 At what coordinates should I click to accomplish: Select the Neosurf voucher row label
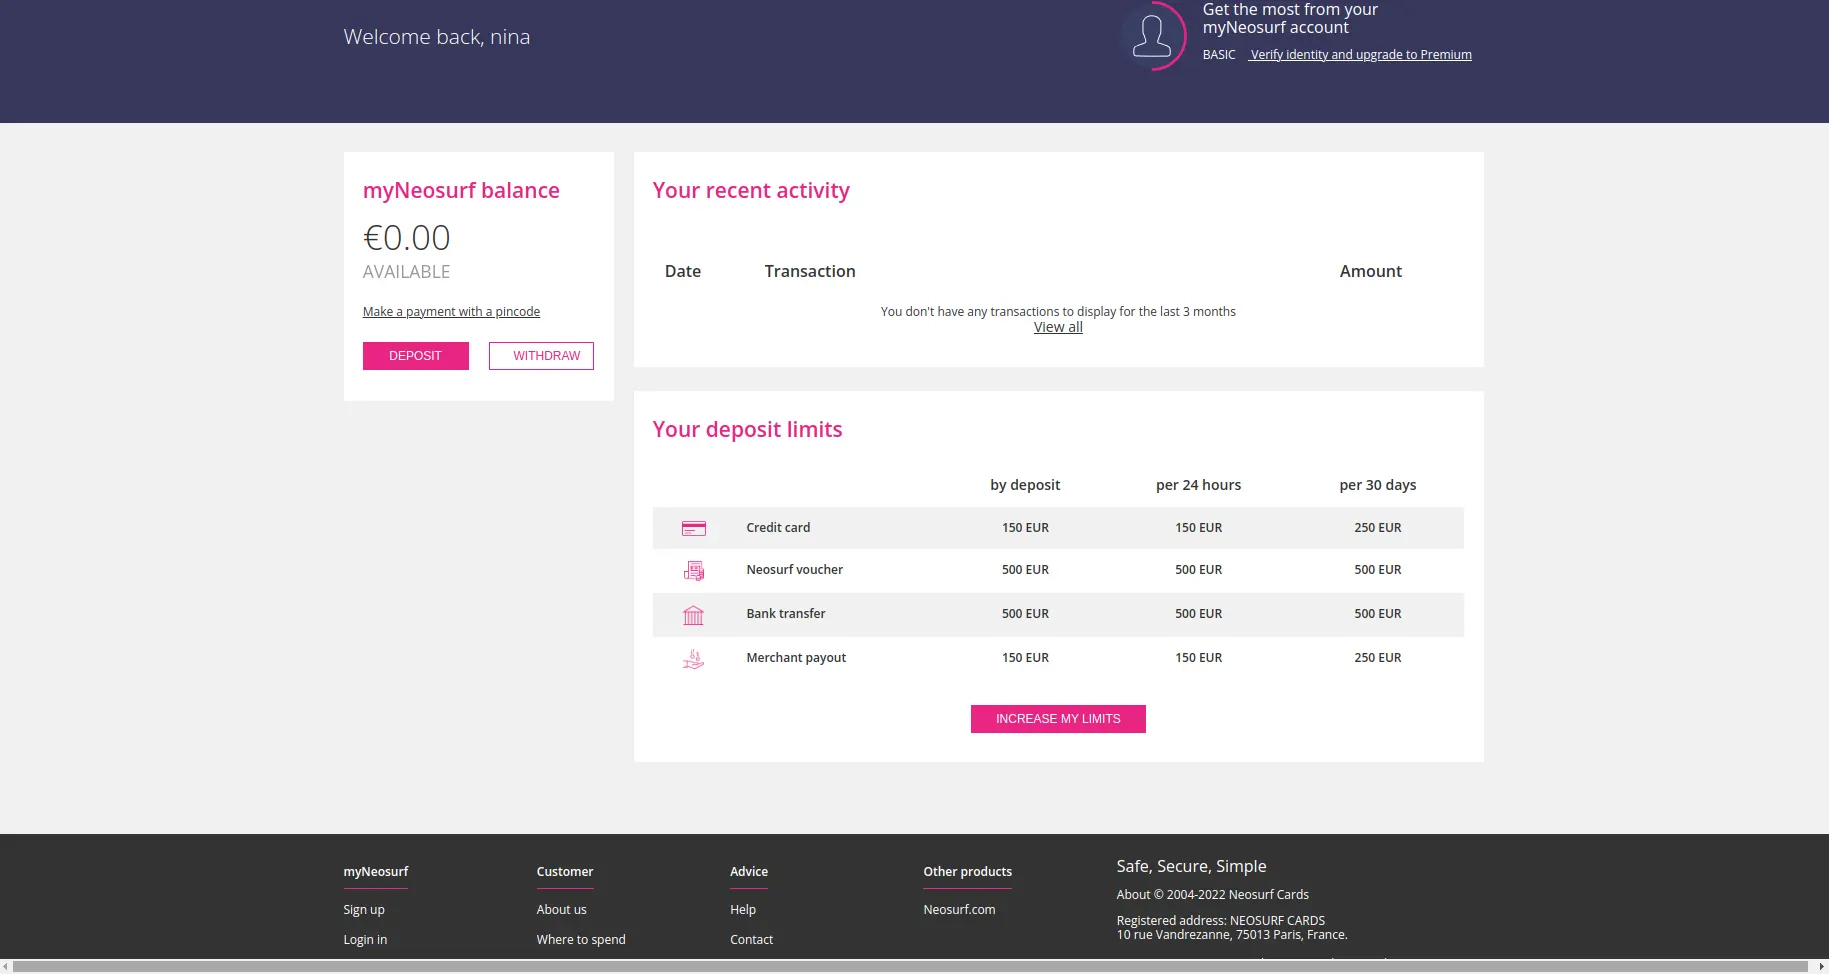point(794,570)
